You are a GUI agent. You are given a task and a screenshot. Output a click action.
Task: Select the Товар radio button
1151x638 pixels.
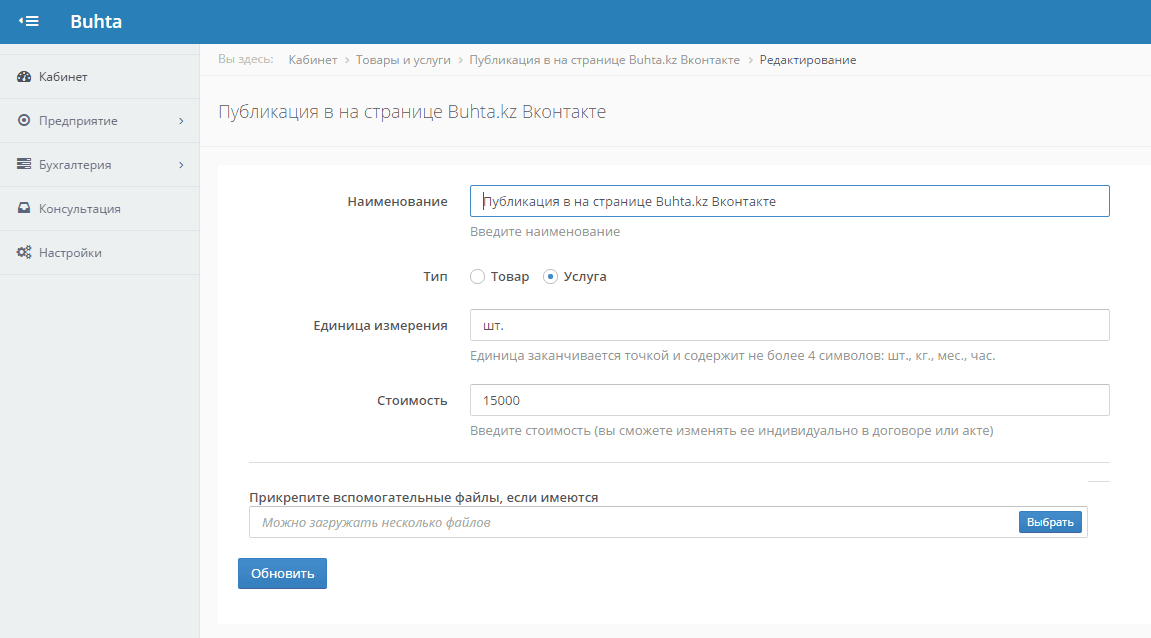478,277
